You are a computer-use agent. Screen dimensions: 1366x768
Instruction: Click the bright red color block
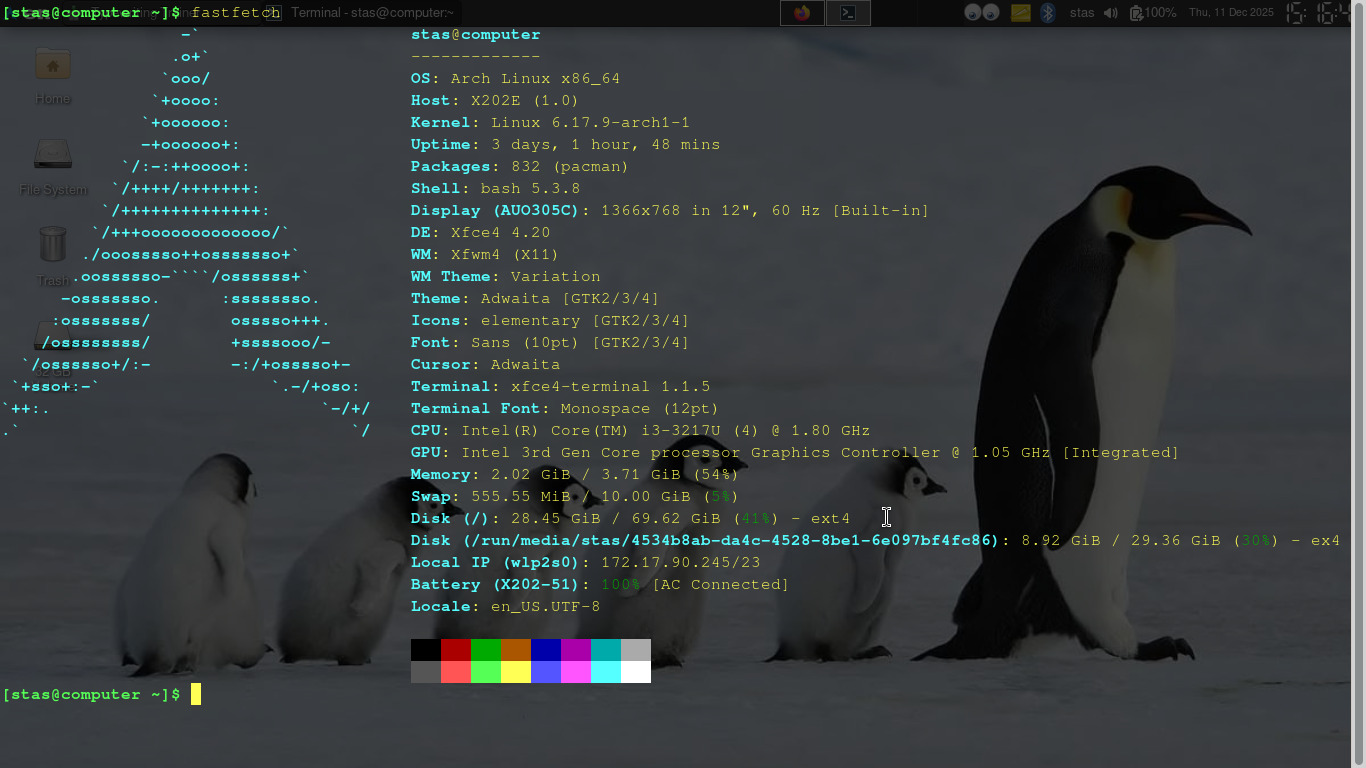coord(456,672)
